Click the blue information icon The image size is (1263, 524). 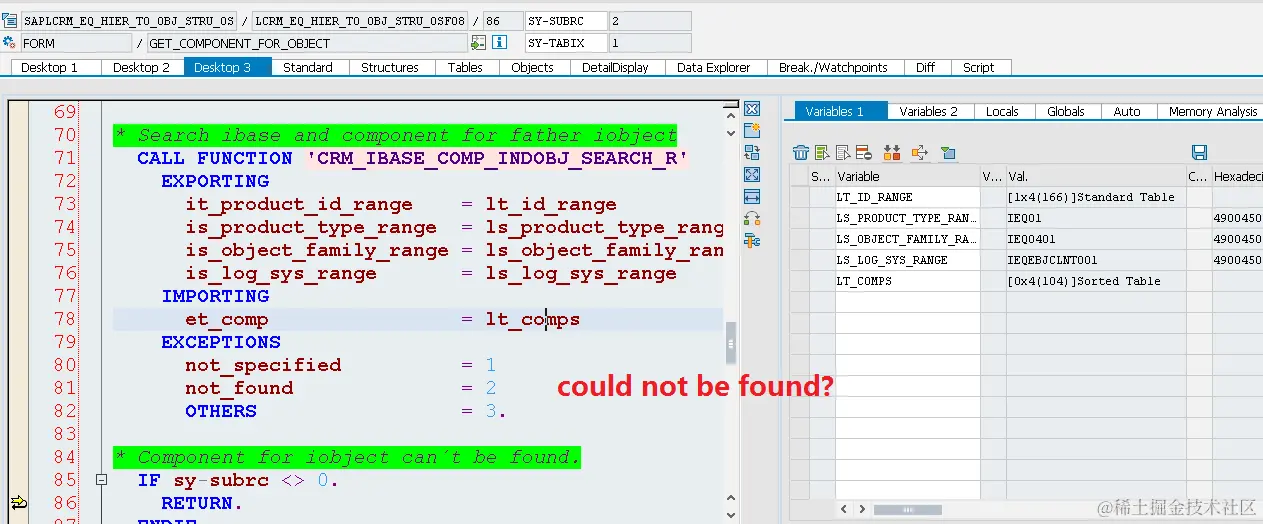pos(500,43)
